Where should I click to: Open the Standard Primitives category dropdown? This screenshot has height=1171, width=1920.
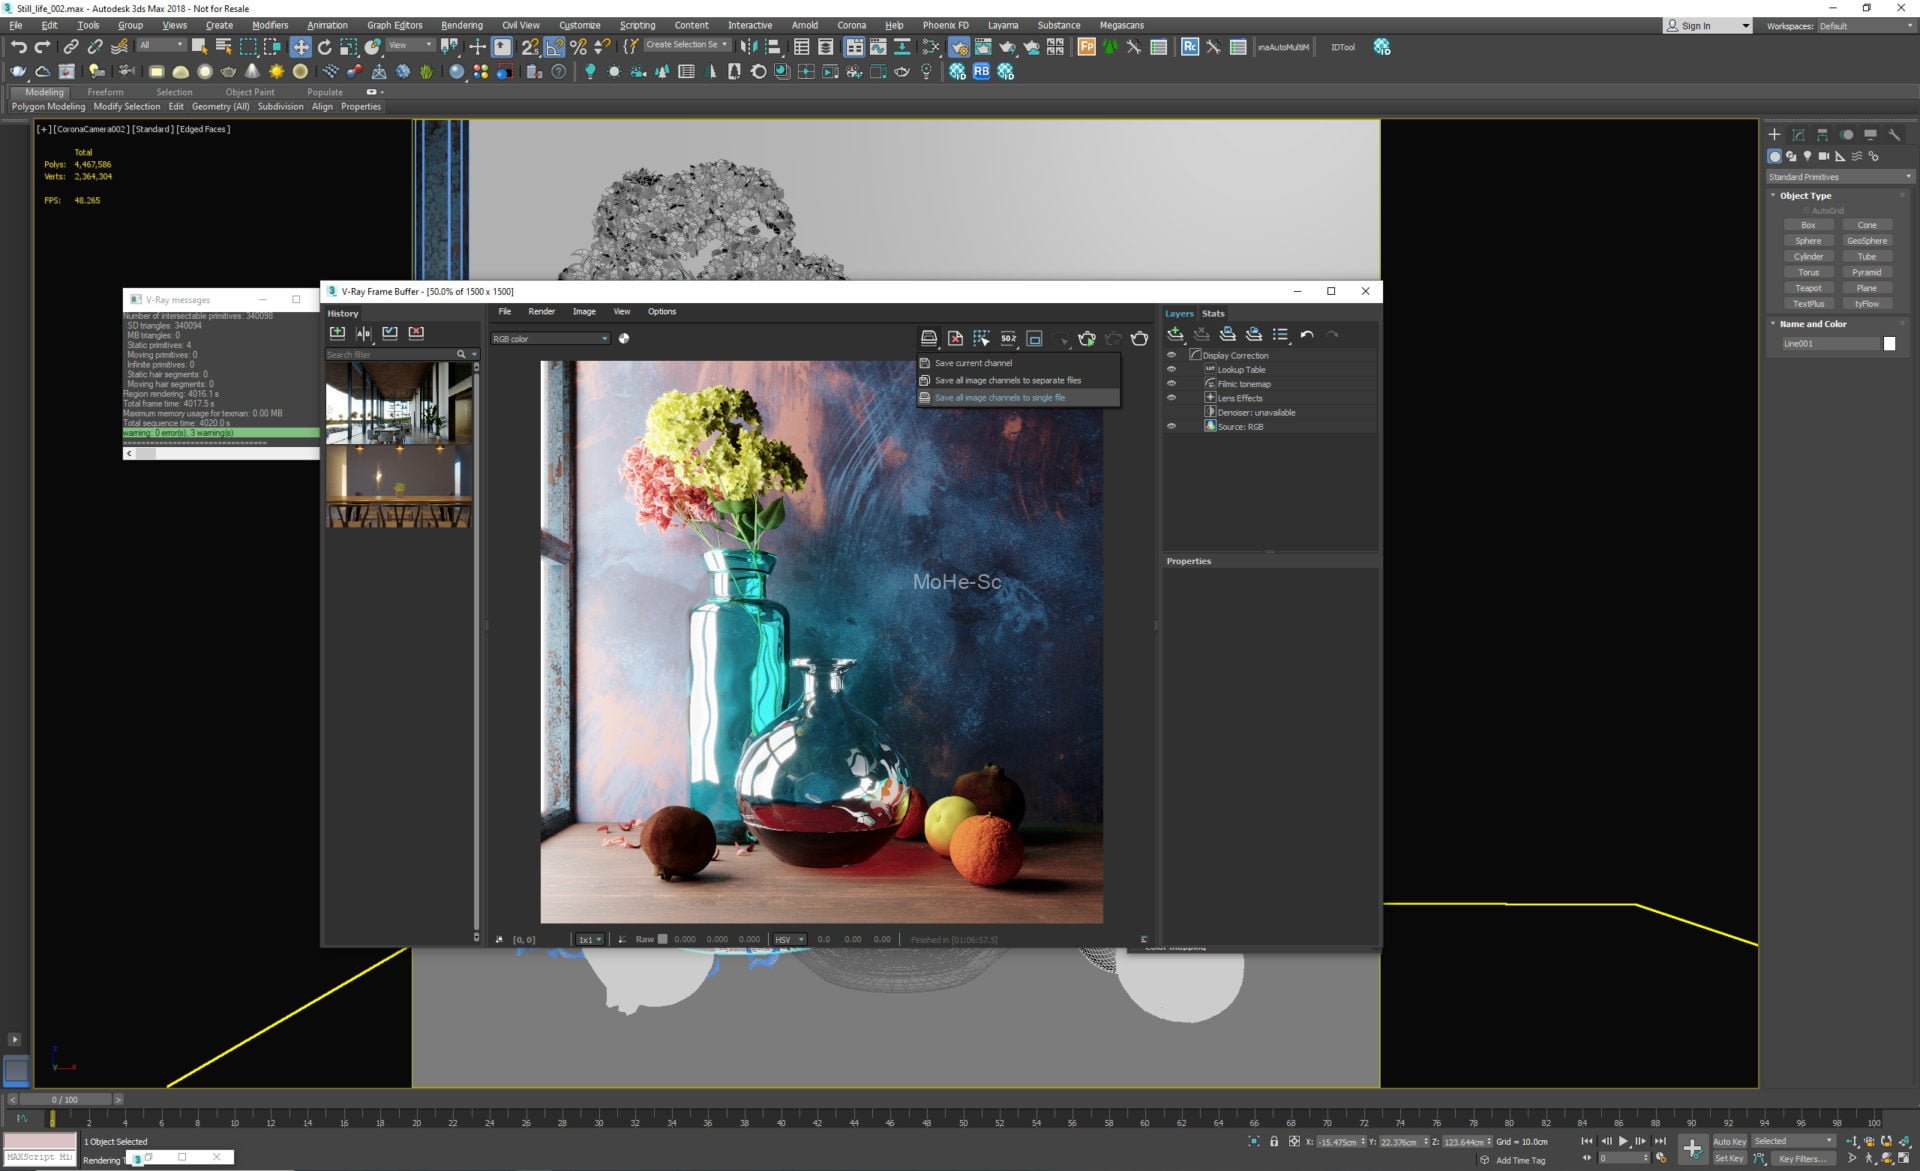click(1839, 177)
